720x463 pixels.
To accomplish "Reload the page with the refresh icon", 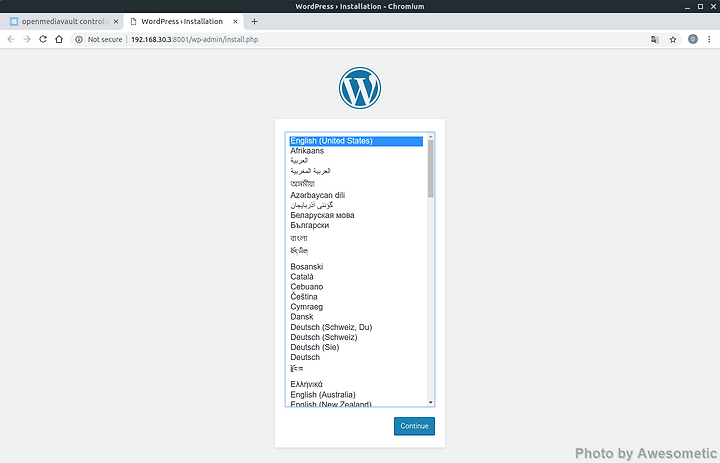I will [43, 40].
